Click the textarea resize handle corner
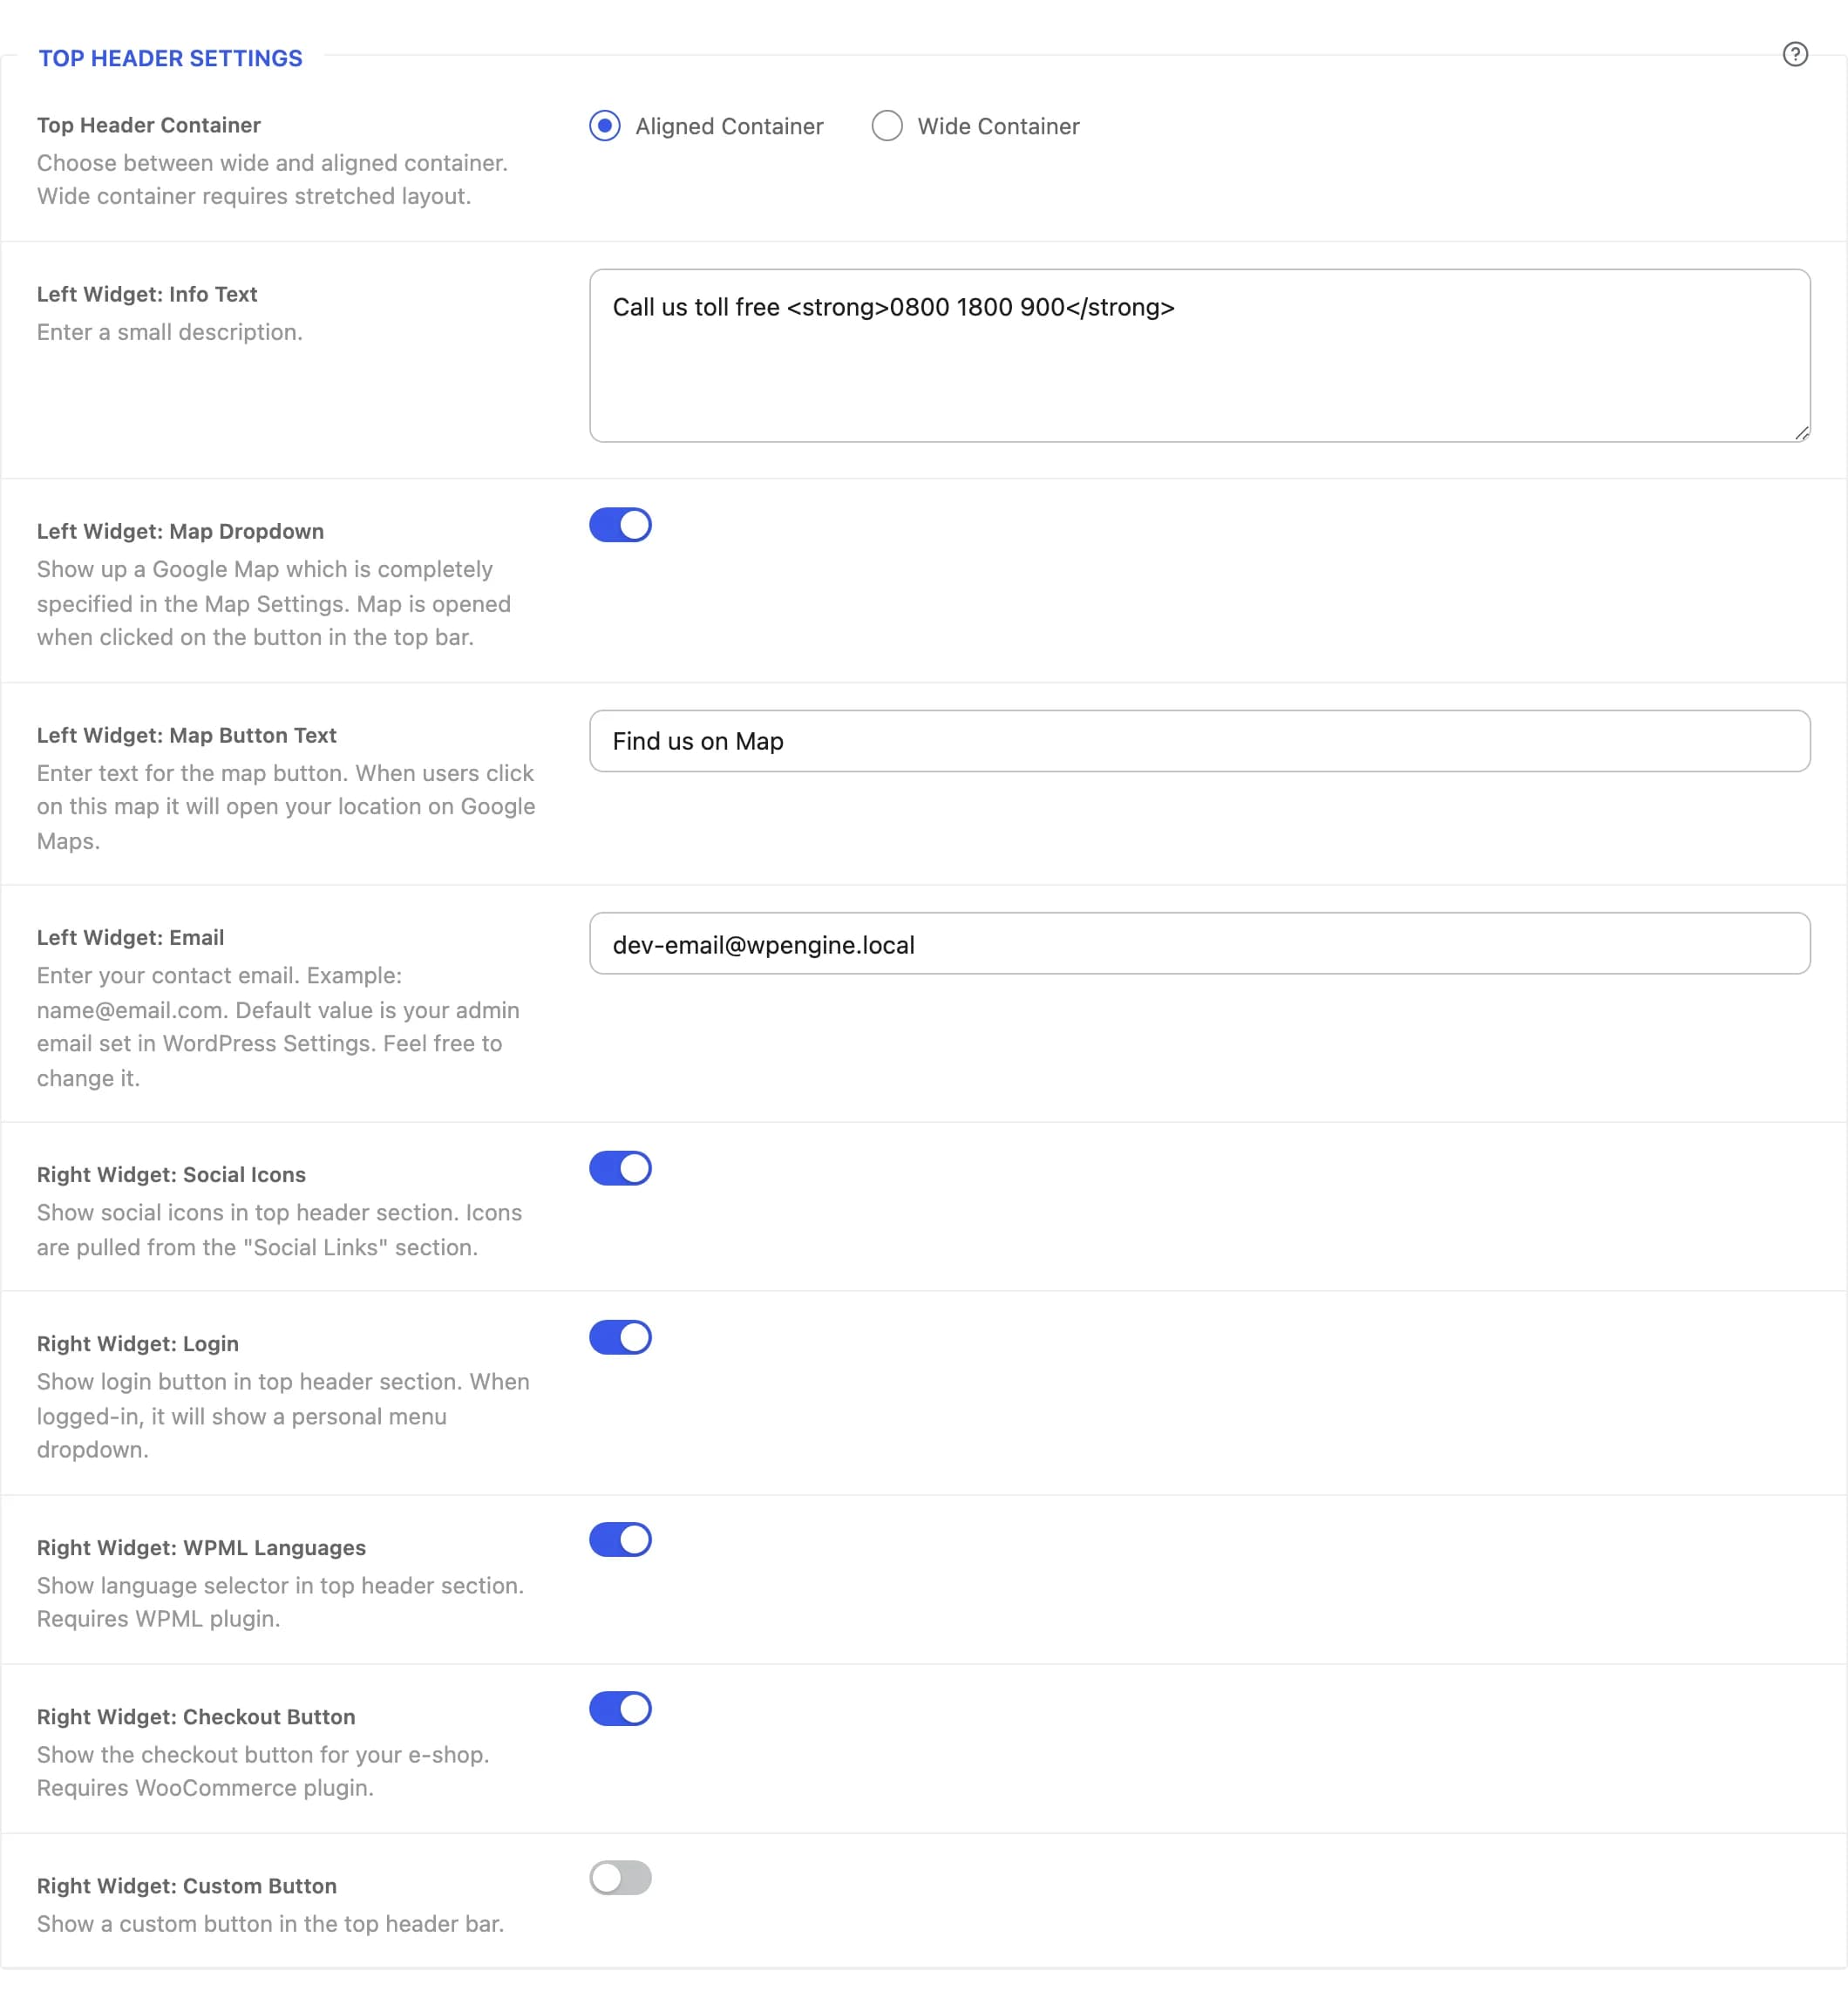The height and width of the screenshot is (2005, 1848). pyautogui.click(x=1801, y=432)
